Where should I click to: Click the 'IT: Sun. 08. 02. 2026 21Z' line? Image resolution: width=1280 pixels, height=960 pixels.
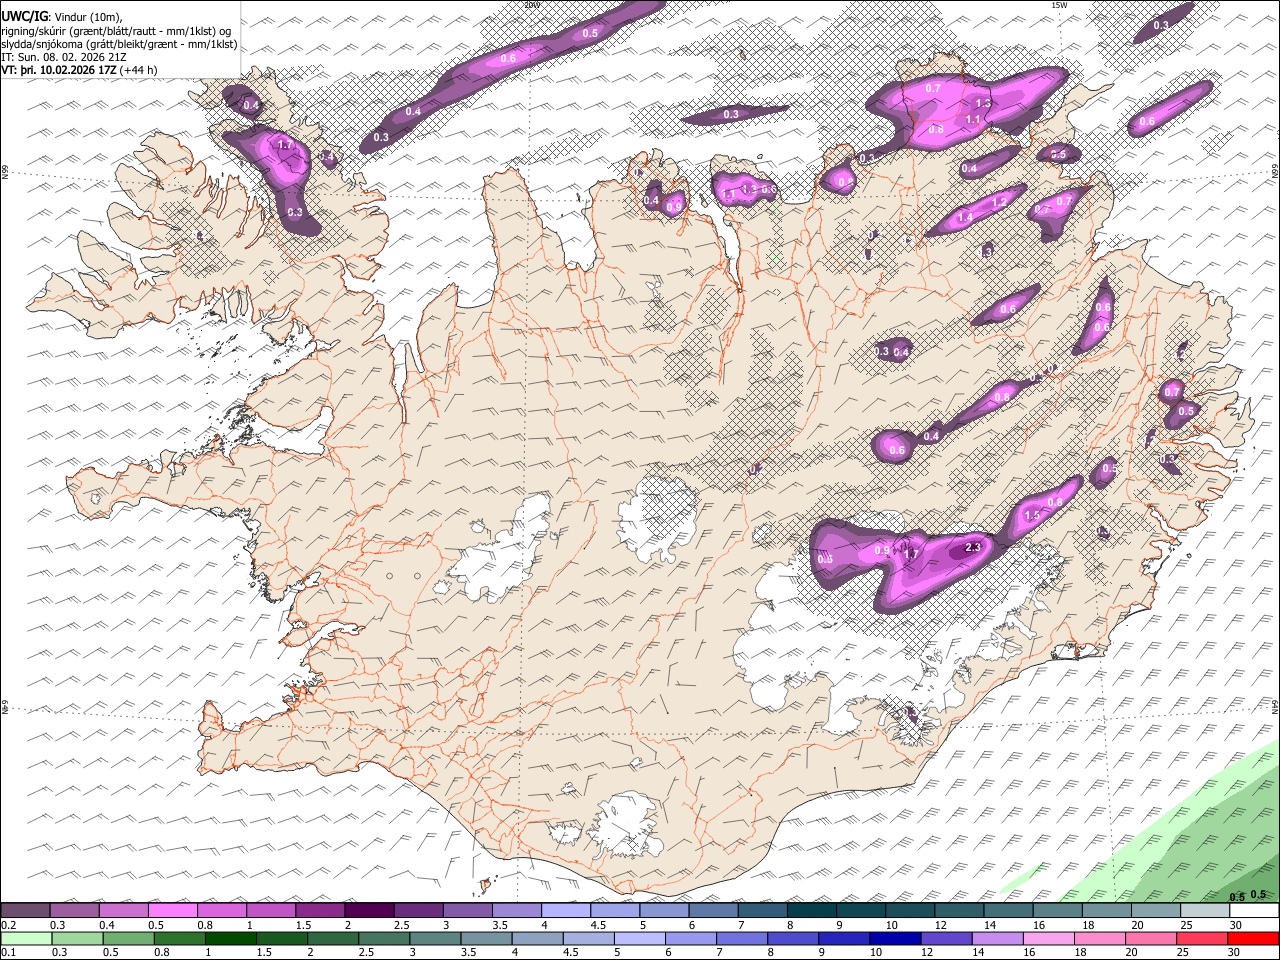[64, 57]
